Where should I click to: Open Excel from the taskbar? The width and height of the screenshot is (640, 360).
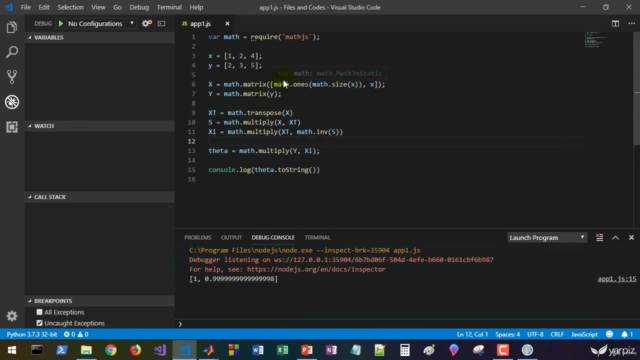click(282, 350)
